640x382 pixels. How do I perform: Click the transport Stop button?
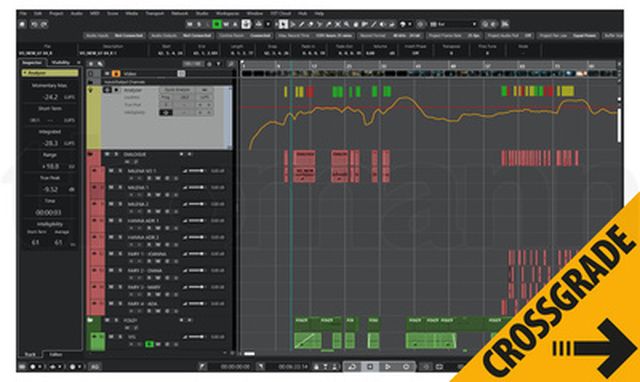pos(370,366)
